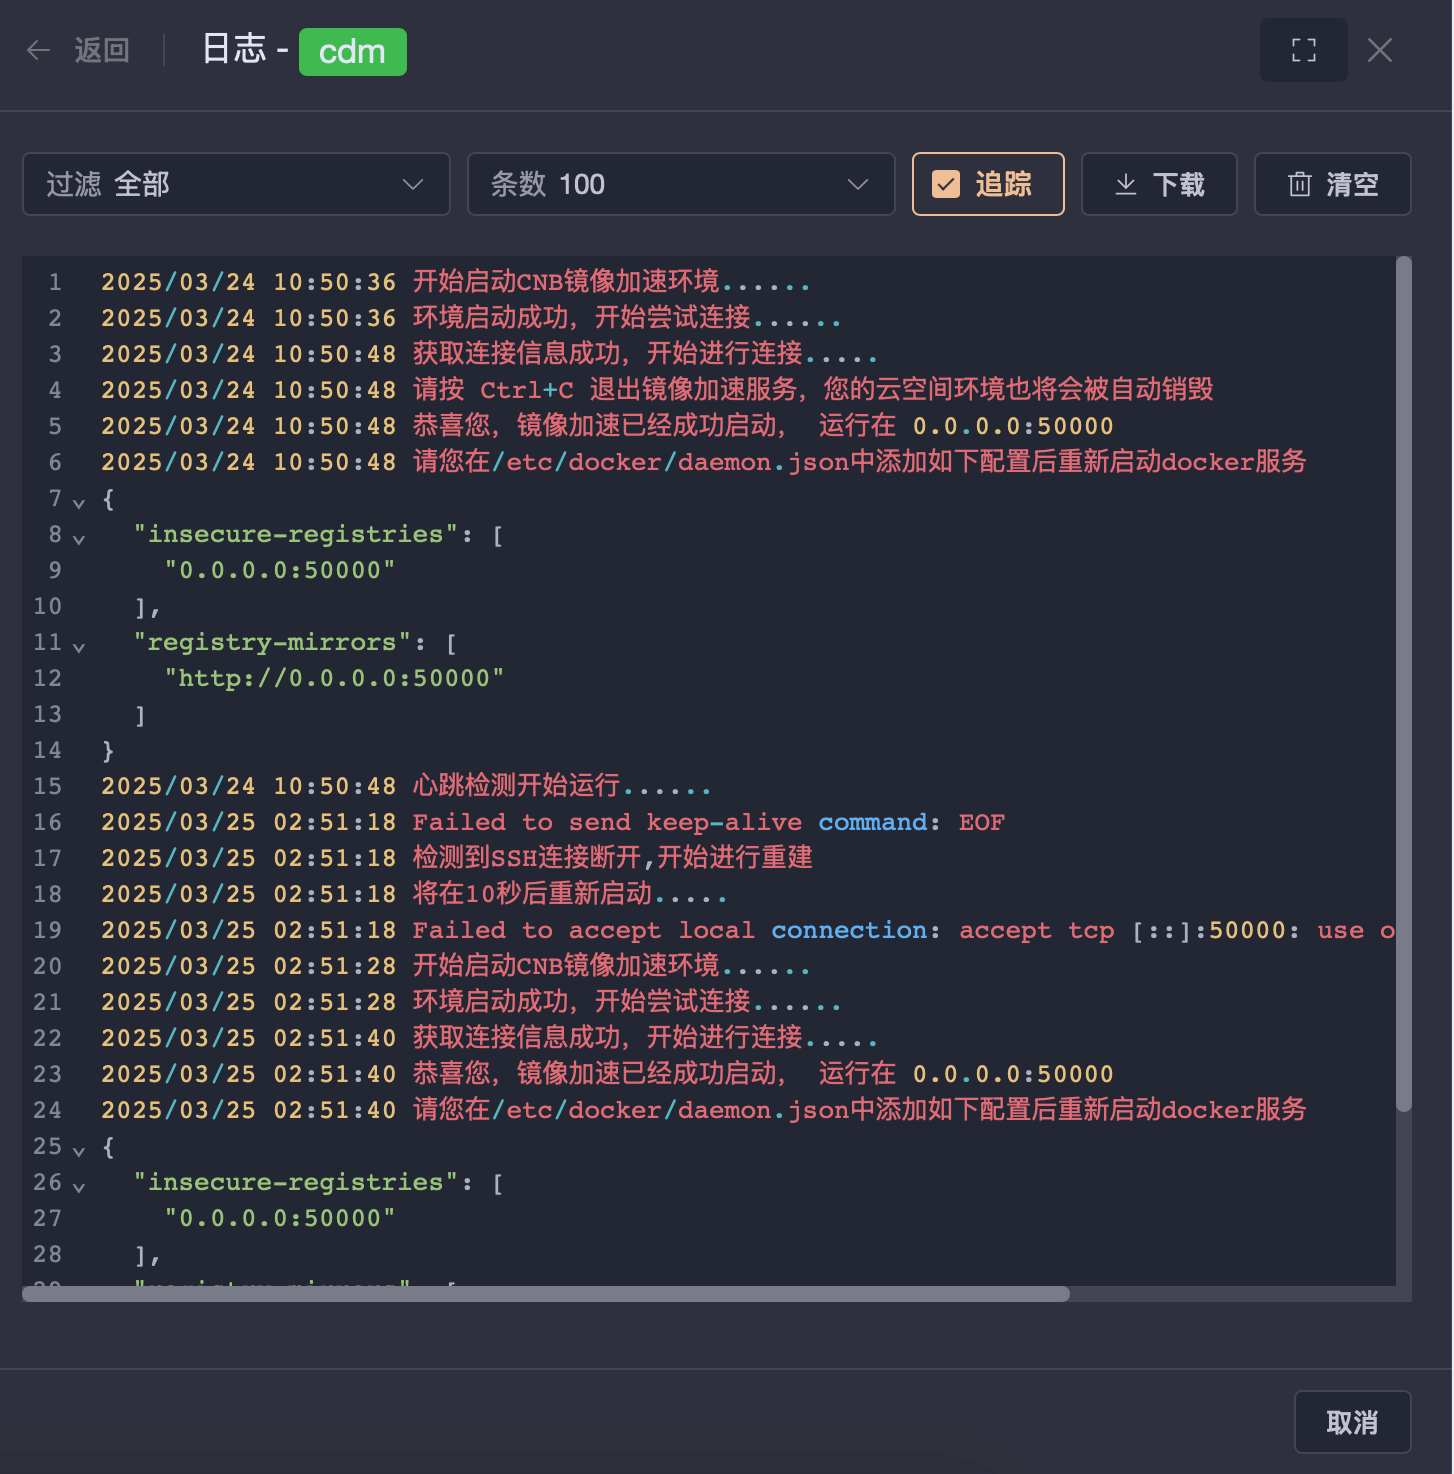Click the back arrow icon
This screenshot has height=1474, width=1454.
pos(38,50)
